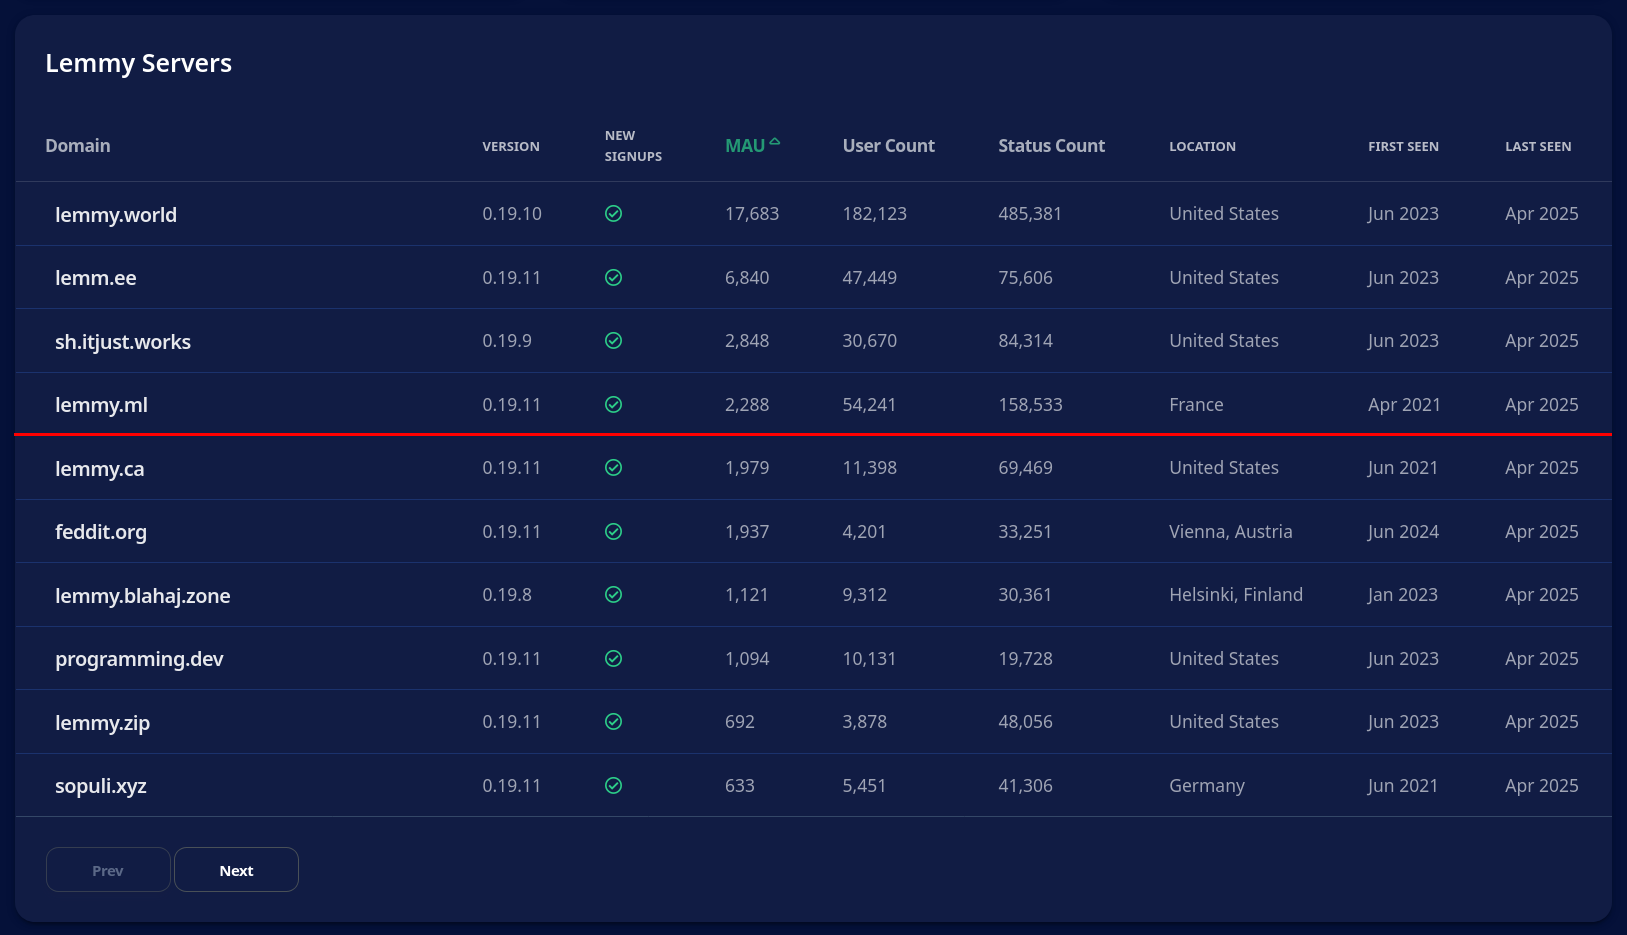Sort the table by Domain column
1627x935 pixels.
[x=78, y=146]
